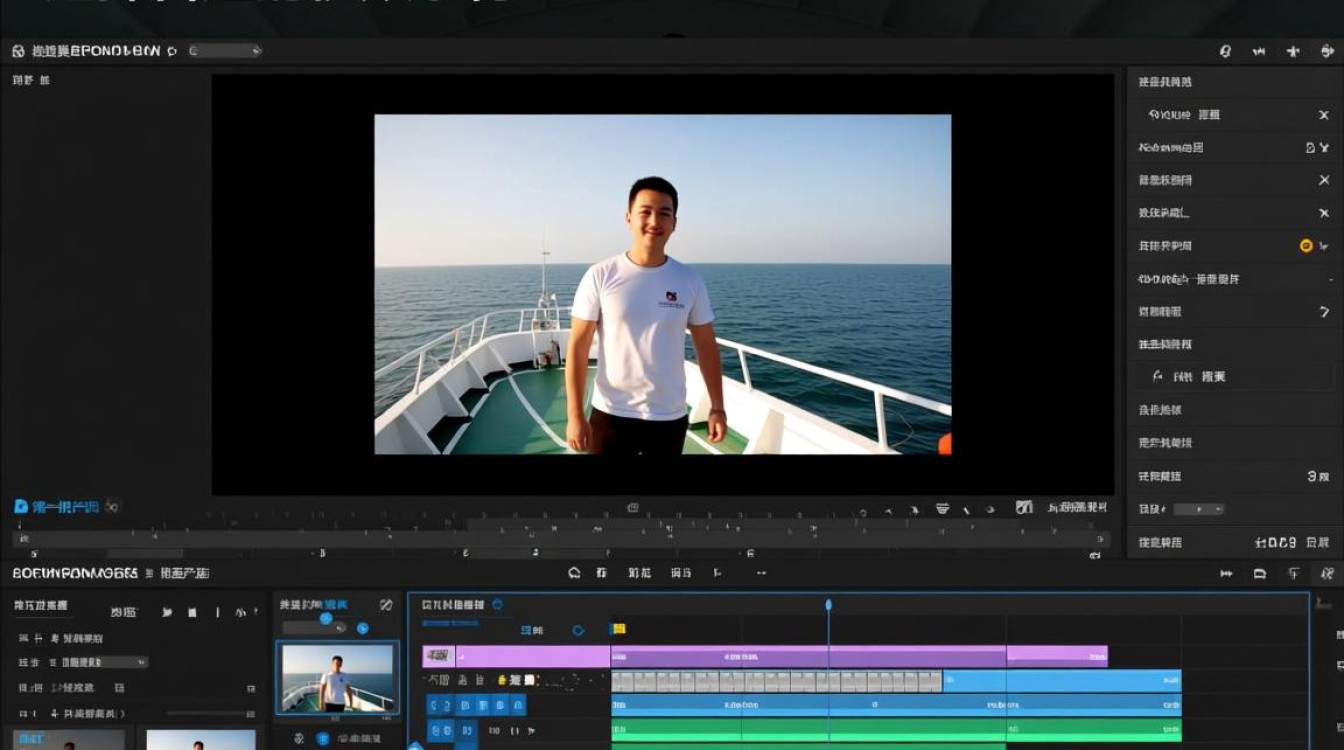The image size is (1344, 750).
Task: Open the small dropdown near the properties panel bottom
Action: click(1198, 509)
